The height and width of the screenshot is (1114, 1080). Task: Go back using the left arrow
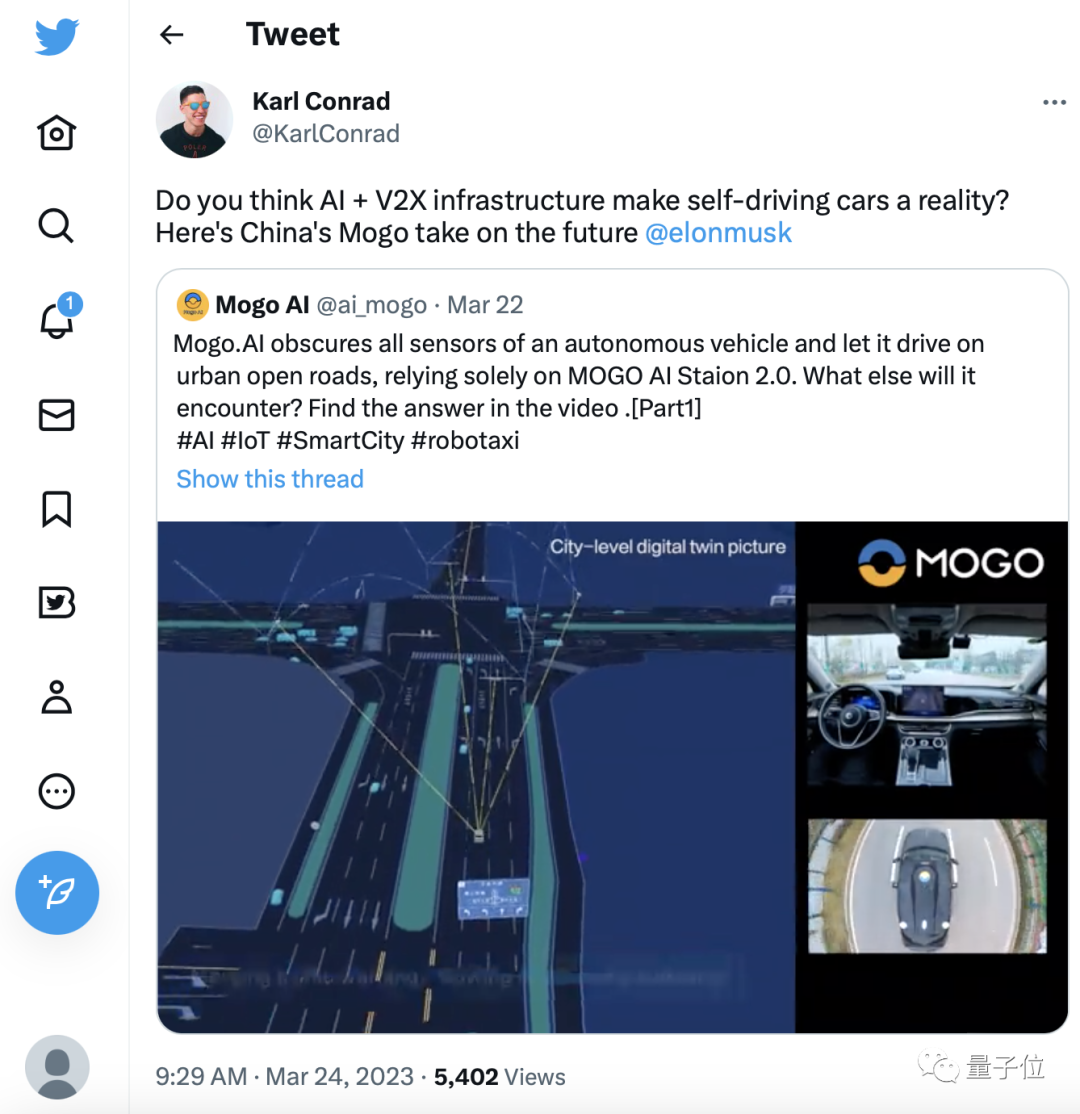tap(171, 34)
